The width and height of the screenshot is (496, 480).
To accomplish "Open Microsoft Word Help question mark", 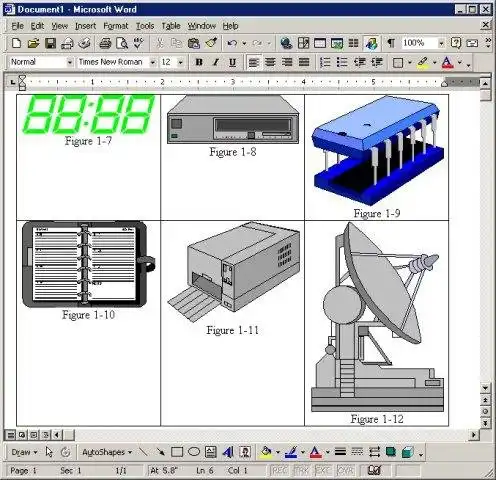I will [456, 43].
